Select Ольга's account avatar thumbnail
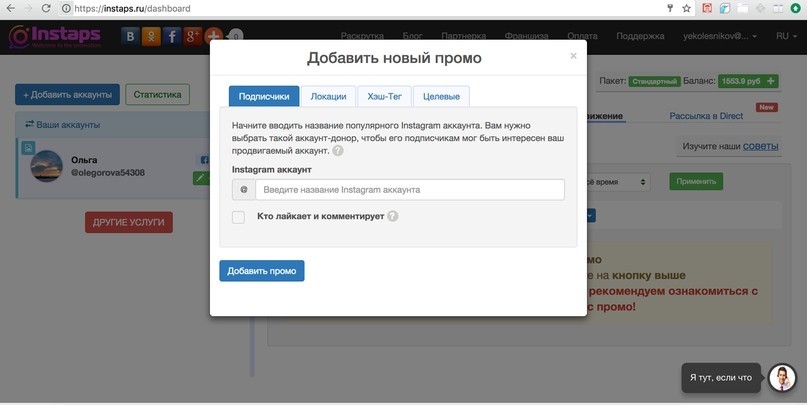 (x=46, y=166)
